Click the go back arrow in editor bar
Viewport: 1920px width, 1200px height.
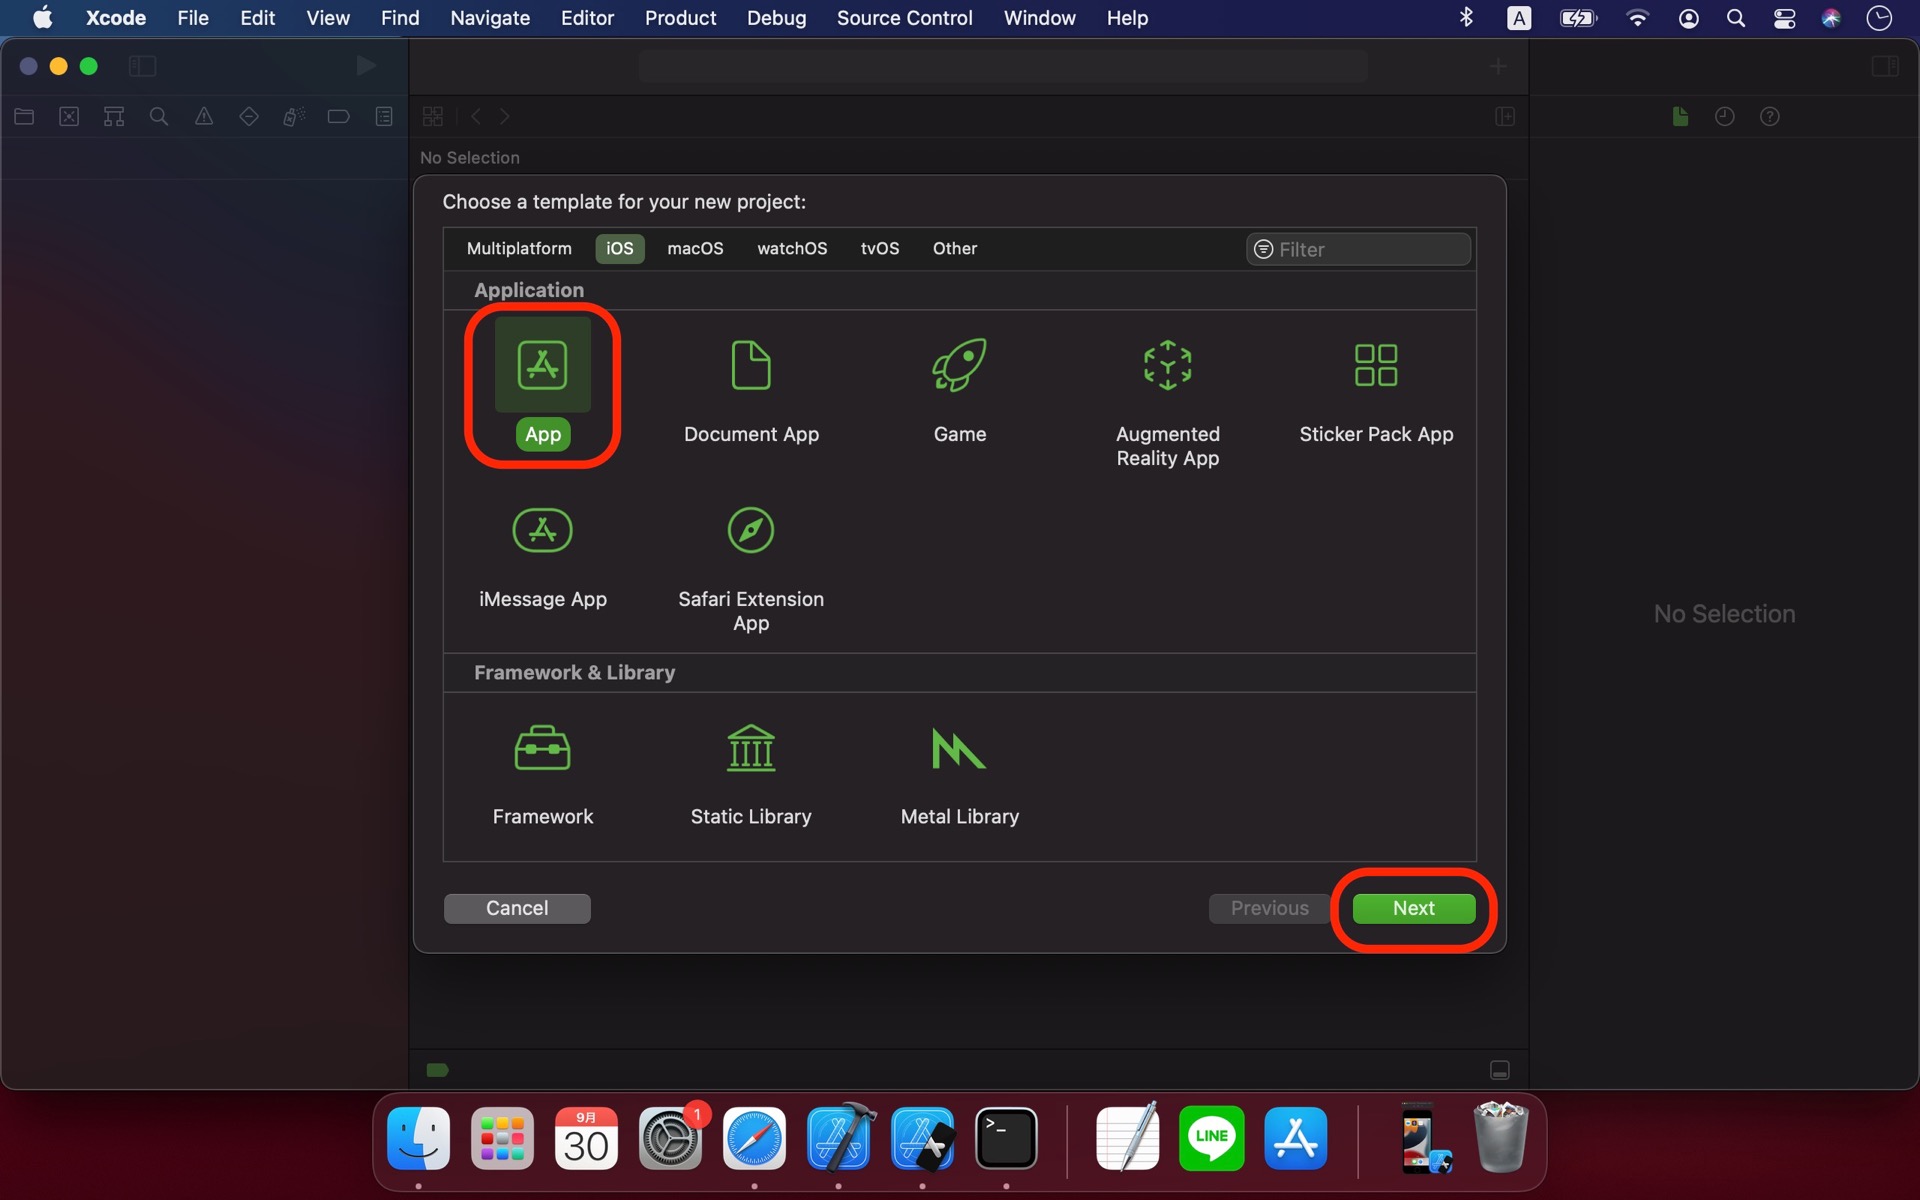476,117
